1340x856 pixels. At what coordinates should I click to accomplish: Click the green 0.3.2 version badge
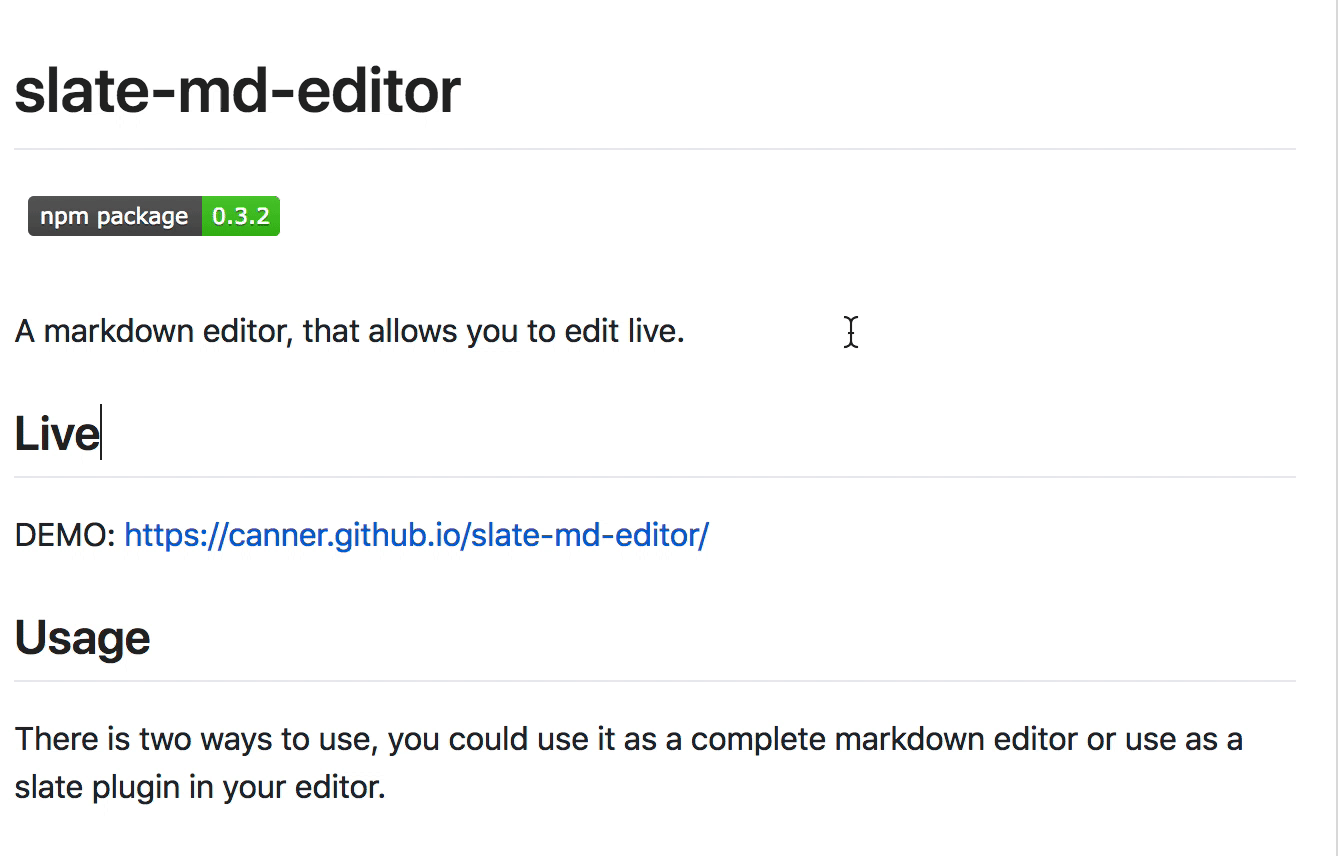pos(240,216)
